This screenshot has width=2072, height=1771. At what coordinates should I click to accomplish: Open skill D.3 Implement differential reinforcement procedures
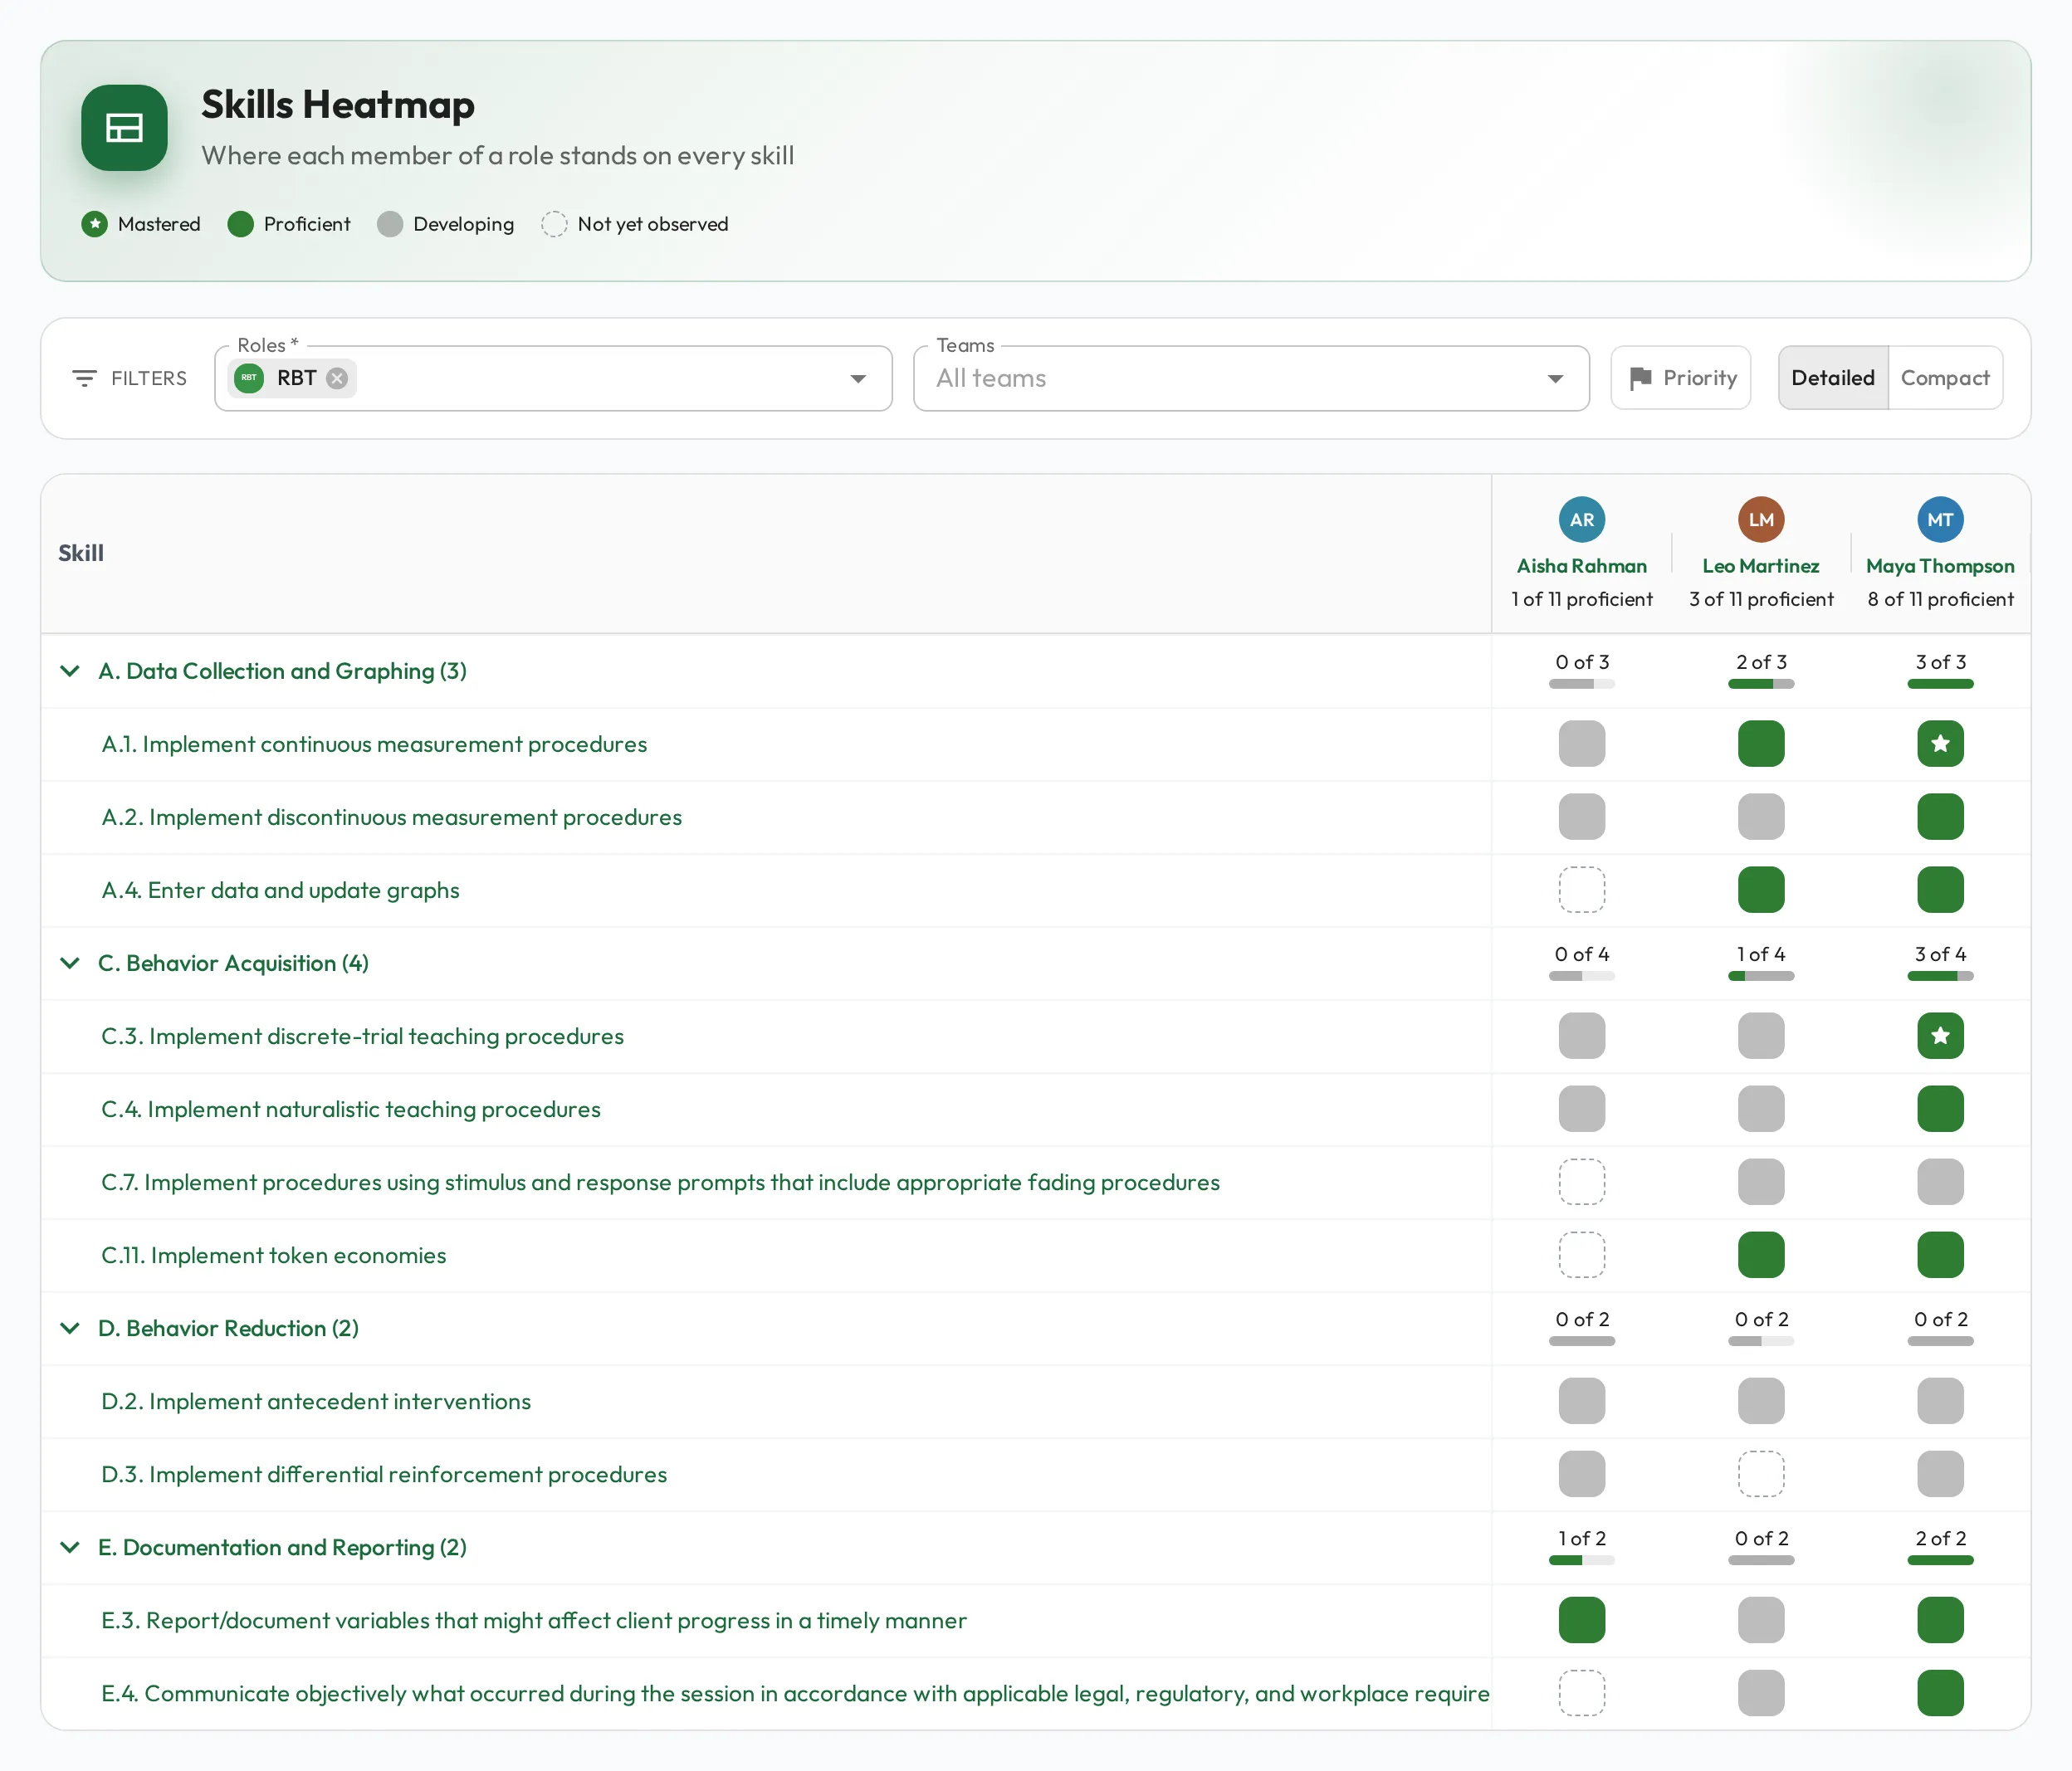click(x=384, y=1474)
